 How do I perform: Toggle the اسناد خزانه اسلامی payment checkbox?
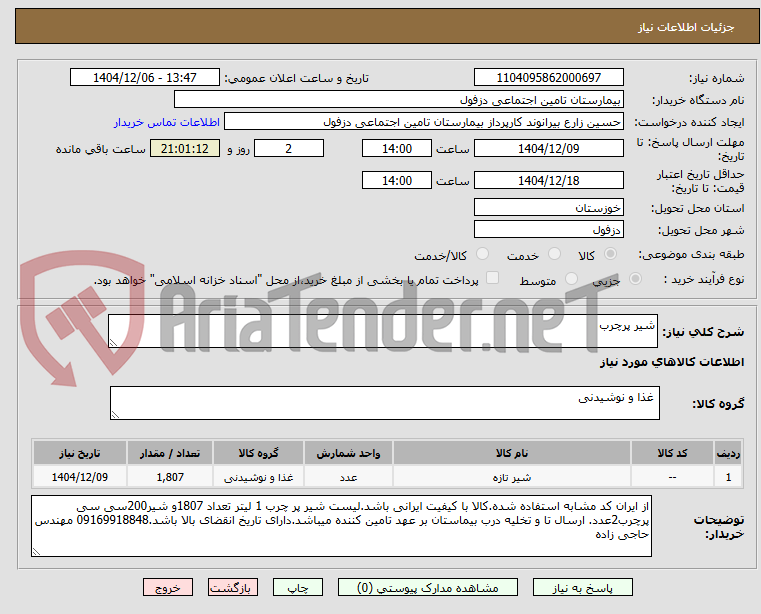(492, 278)
